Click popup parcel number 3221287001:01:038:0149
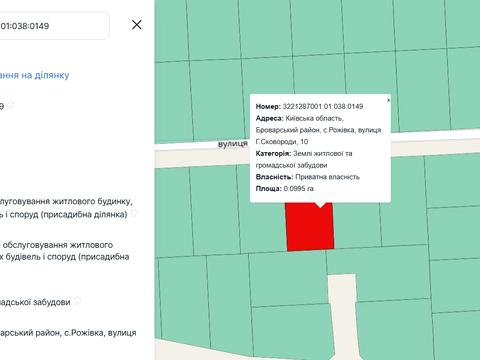The image size is (480, 360). point(323,107)
